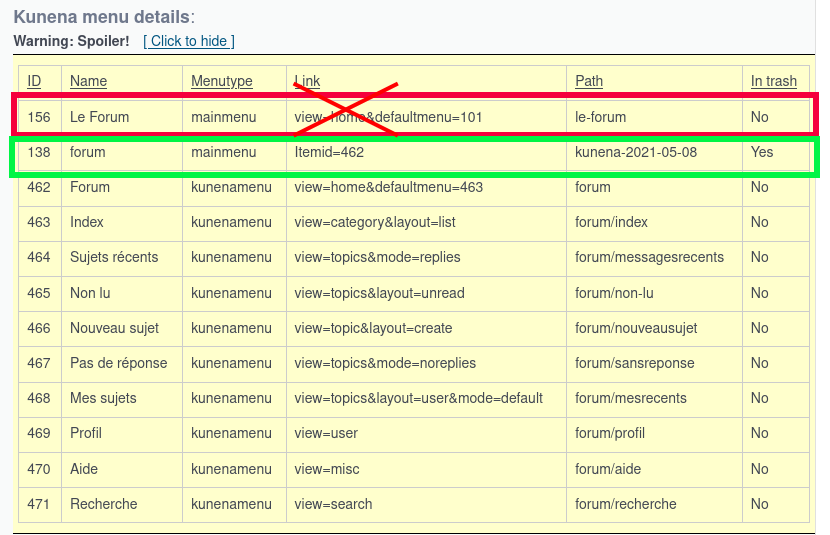Click the 'kunena-2021-05-08' path cell

tap(634, 152)
